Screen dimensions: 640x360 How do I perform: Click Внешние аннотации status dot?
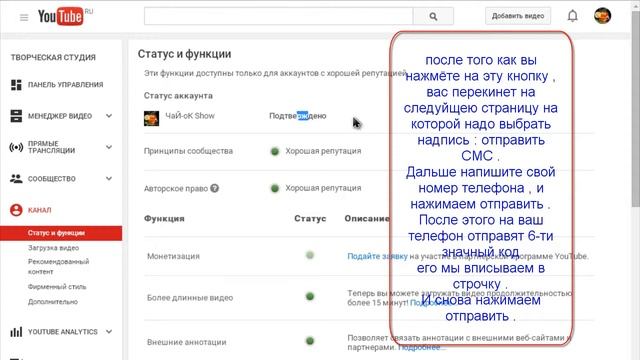(310, 340)
